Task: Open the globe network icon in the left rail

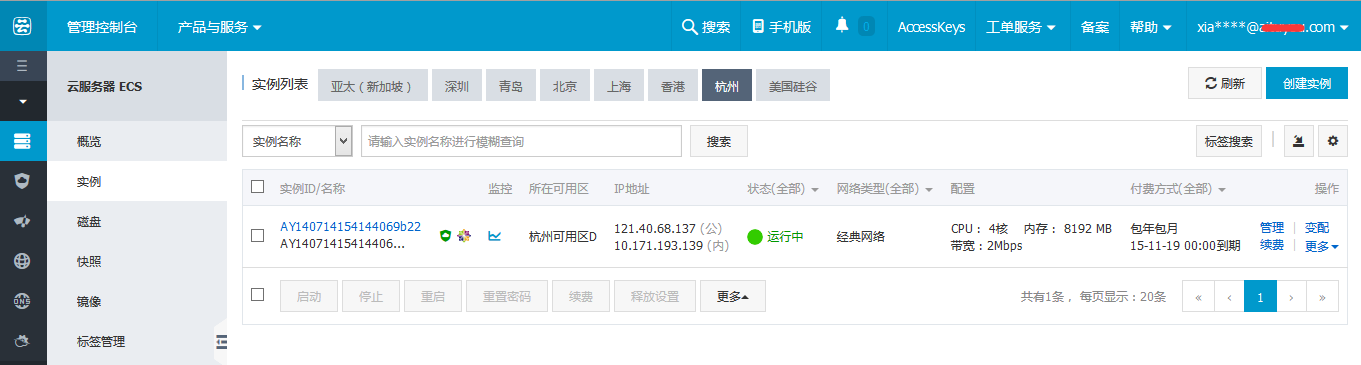Action: 22,261
